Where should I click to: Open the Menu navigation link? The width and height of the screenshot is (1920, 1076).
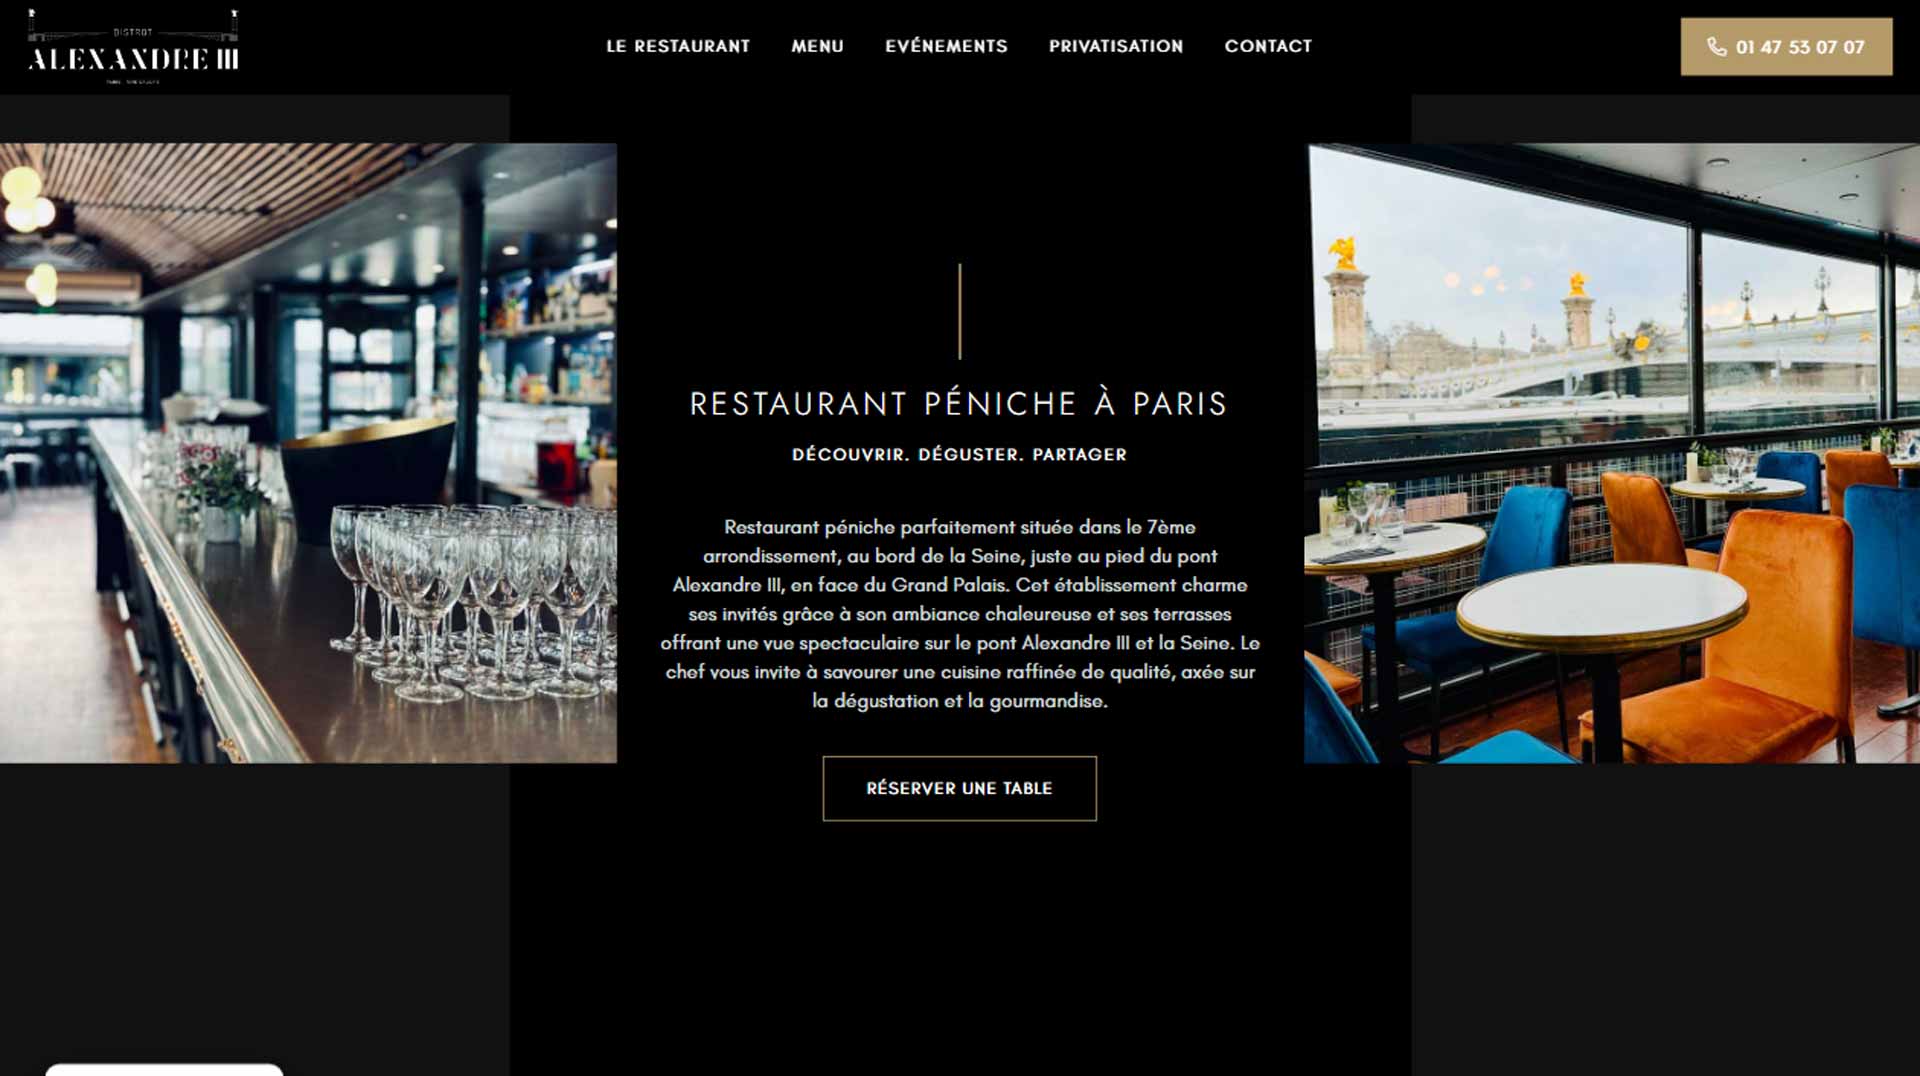coord(817,46)
